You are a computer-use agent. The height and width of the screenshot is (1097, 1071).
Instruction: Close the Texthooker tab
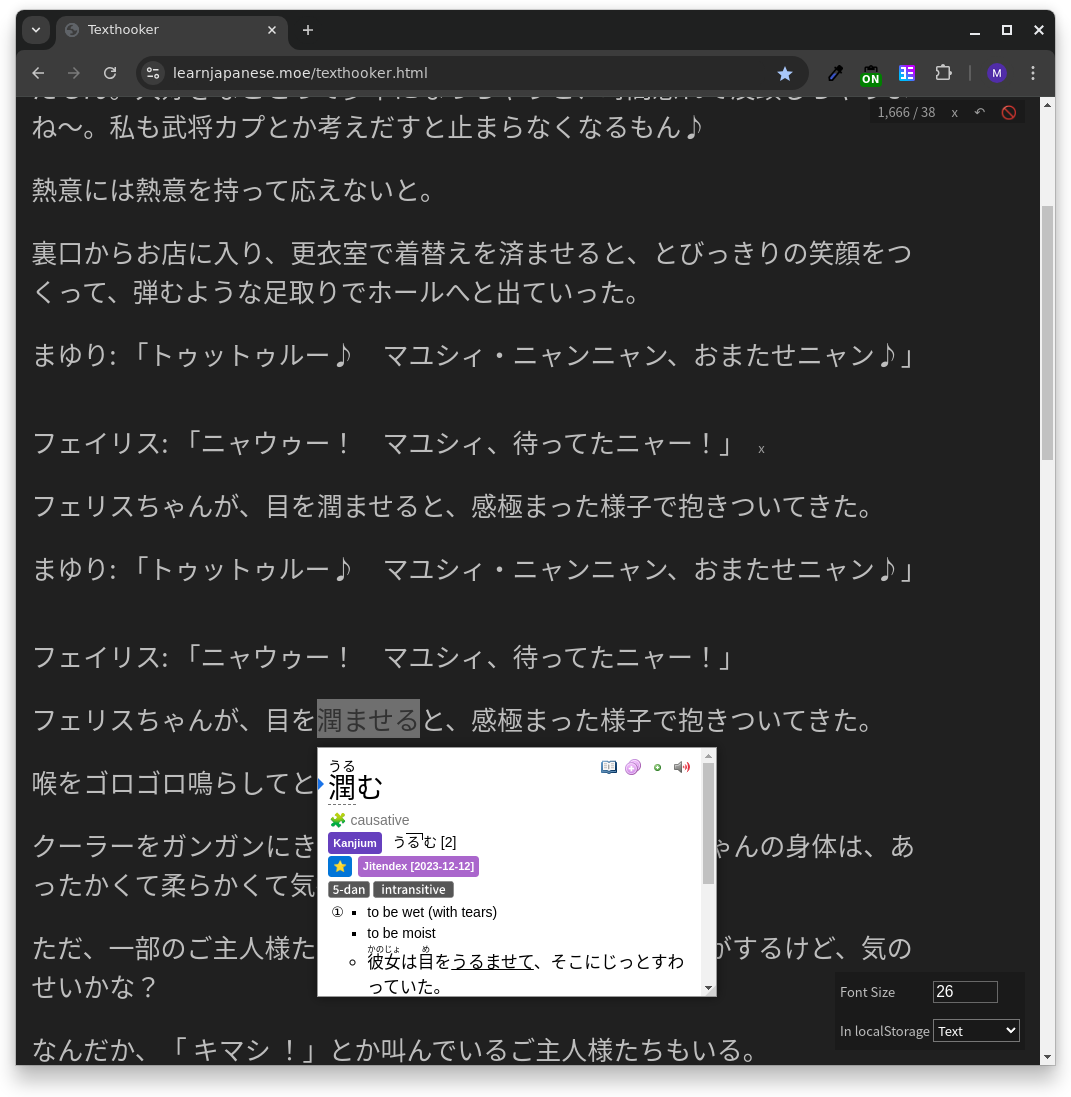[272, 30]
